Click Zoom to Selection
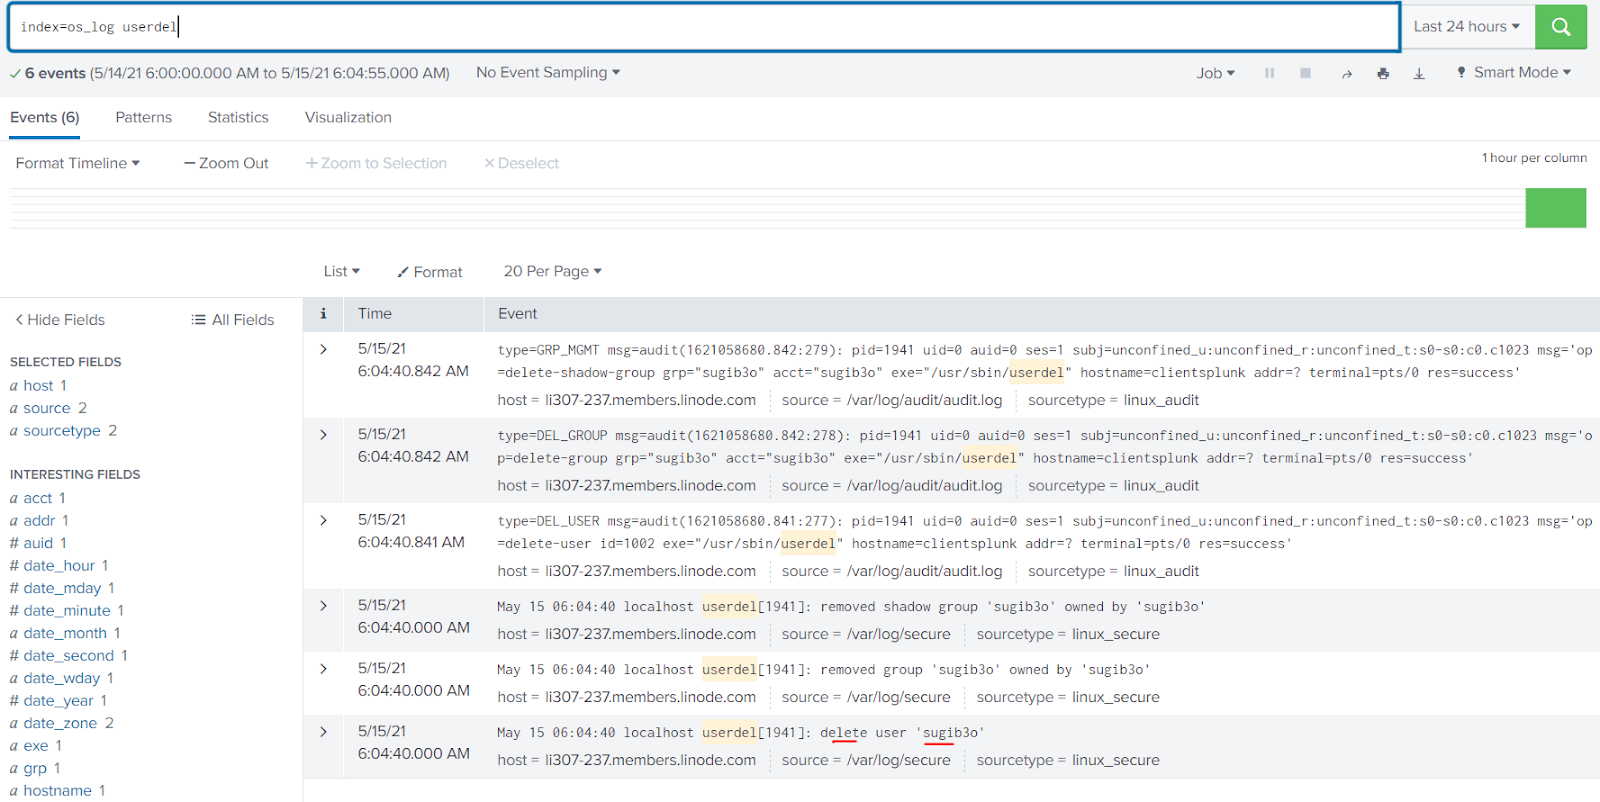 click(x=376, y=163)
